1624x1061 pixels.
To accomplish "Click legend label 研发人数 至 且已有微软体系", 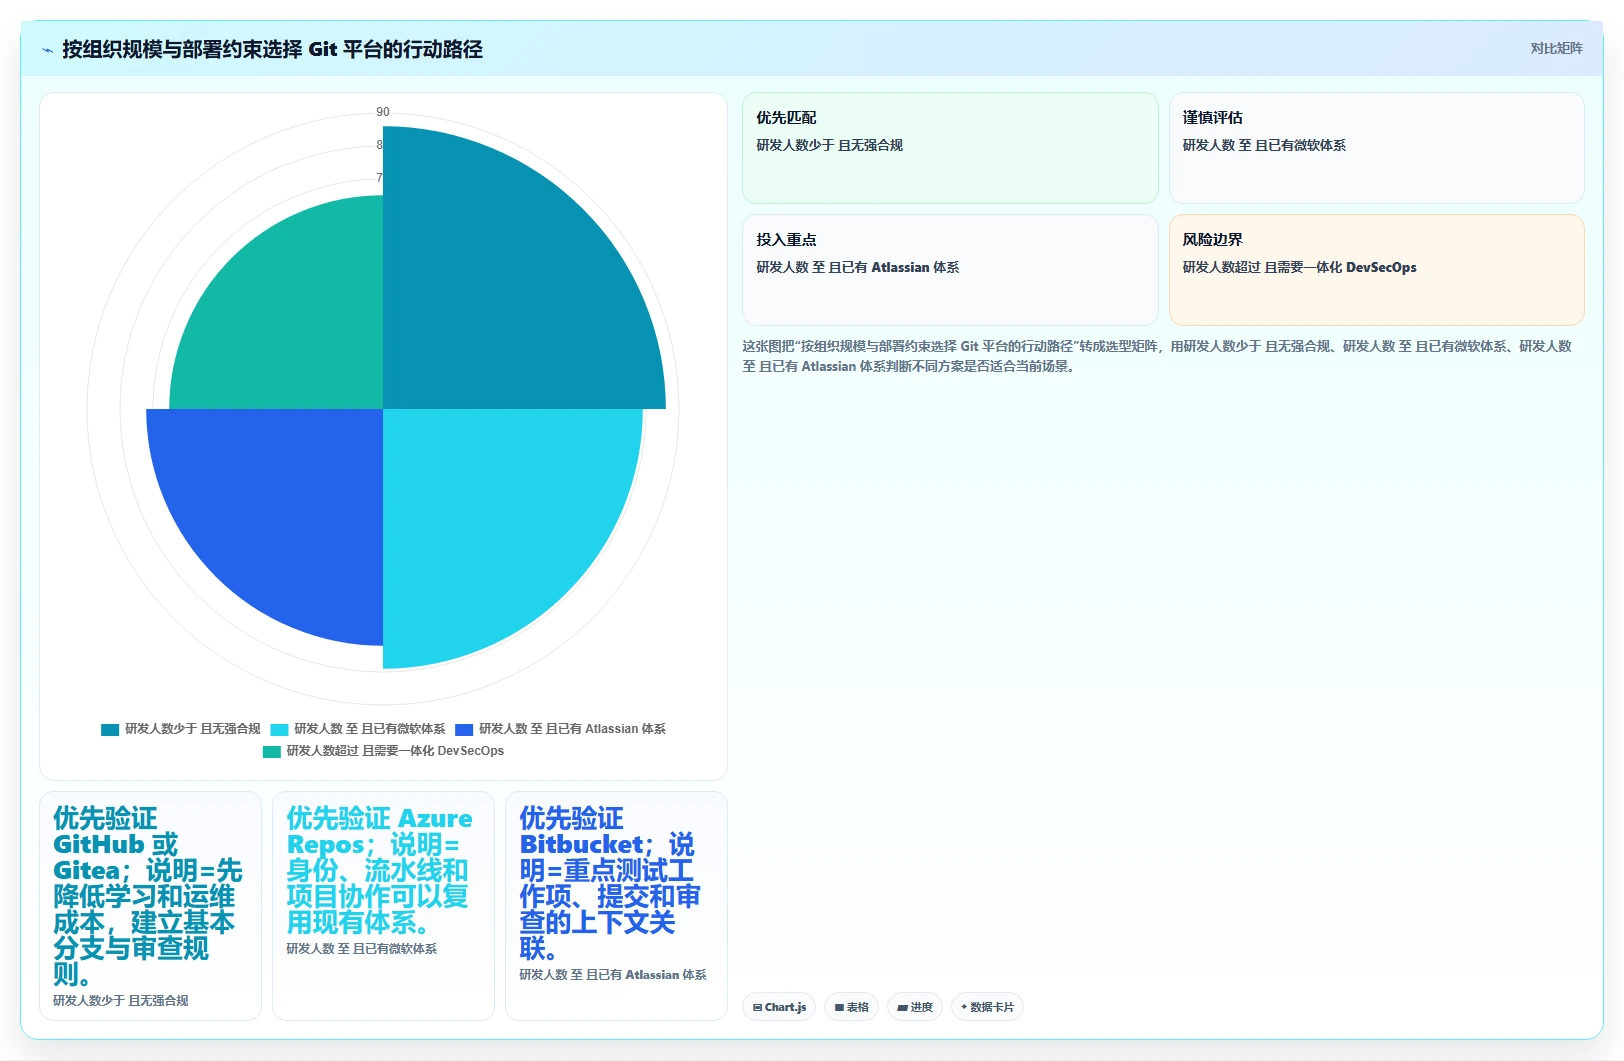I will [x=369, y=729].
